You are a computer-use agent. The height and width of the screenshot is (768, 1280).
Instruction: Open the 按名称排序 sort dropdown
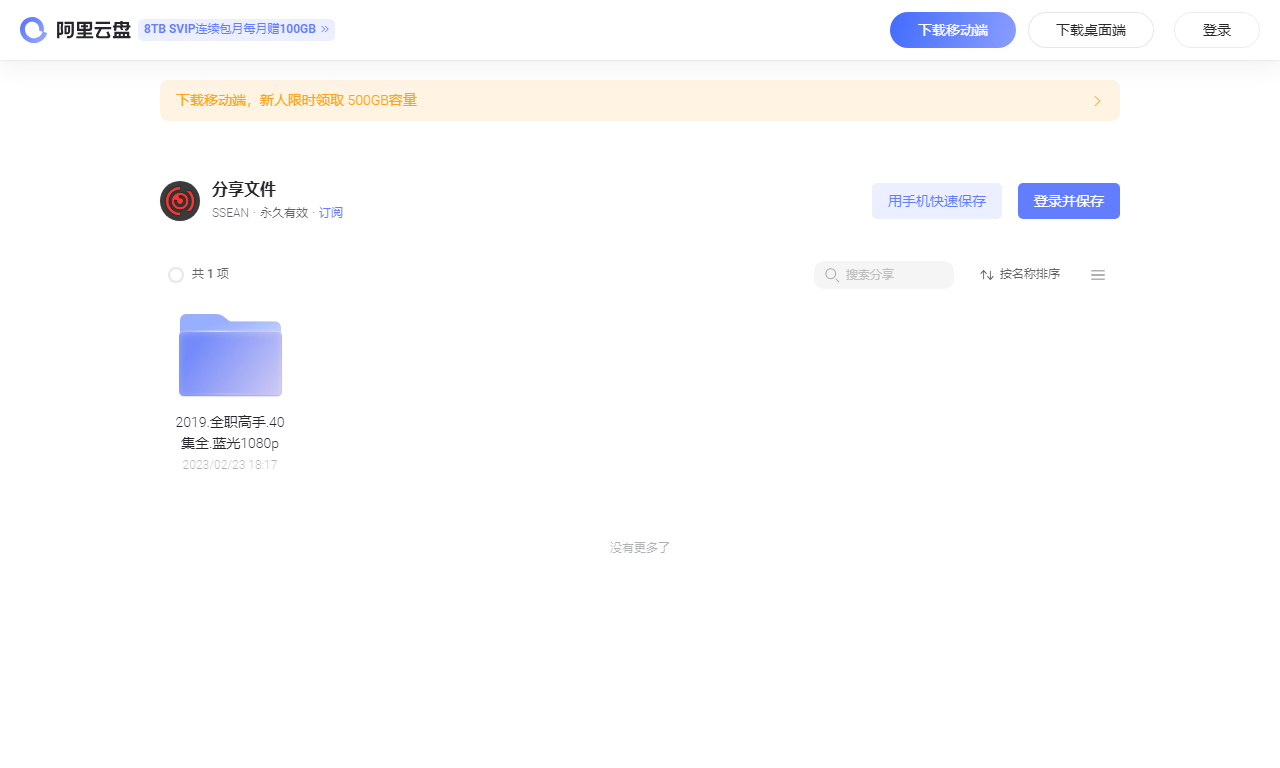pos(1020,275)
